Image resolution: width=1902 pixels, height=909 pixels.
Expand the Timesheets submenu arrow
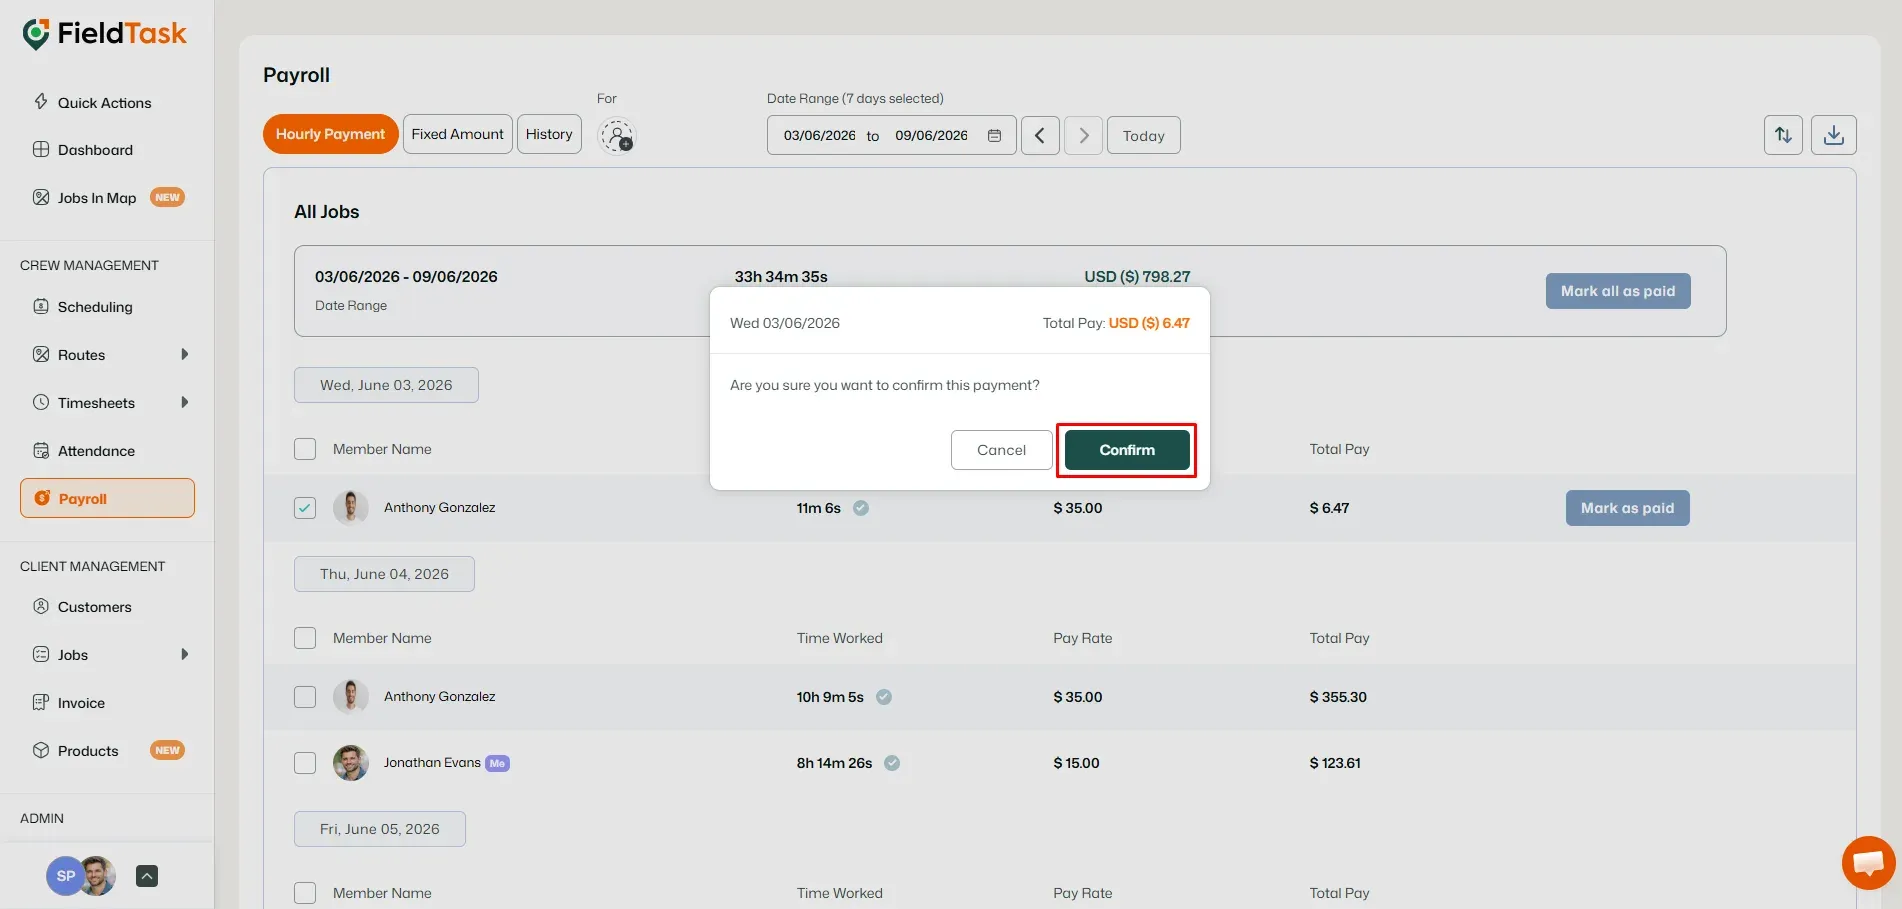(x=185, y=402)
